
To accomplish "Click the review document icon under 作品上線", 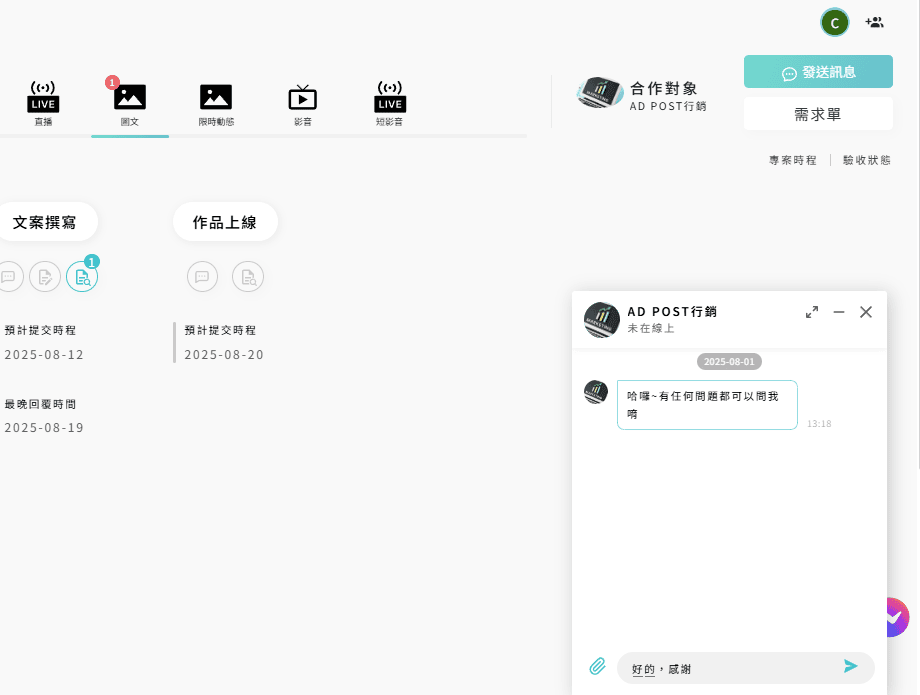I will coord(248,277).
